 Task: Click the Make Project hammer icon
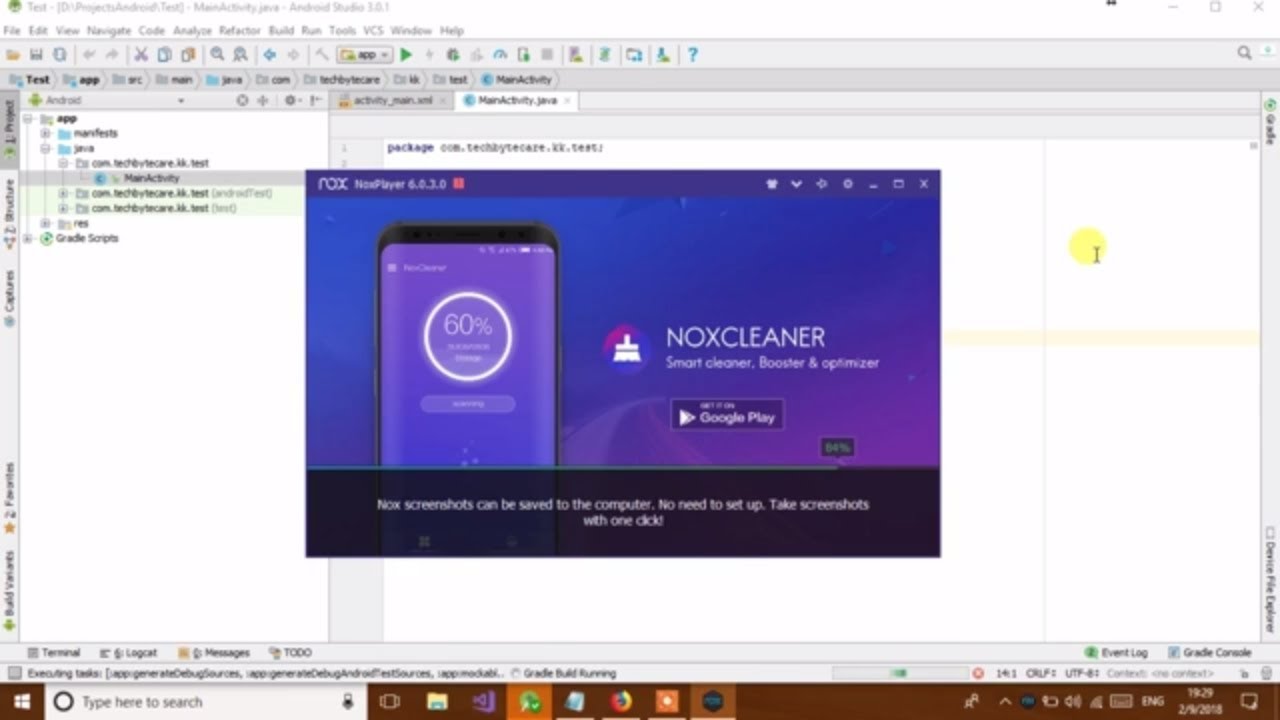coord(322,55)
